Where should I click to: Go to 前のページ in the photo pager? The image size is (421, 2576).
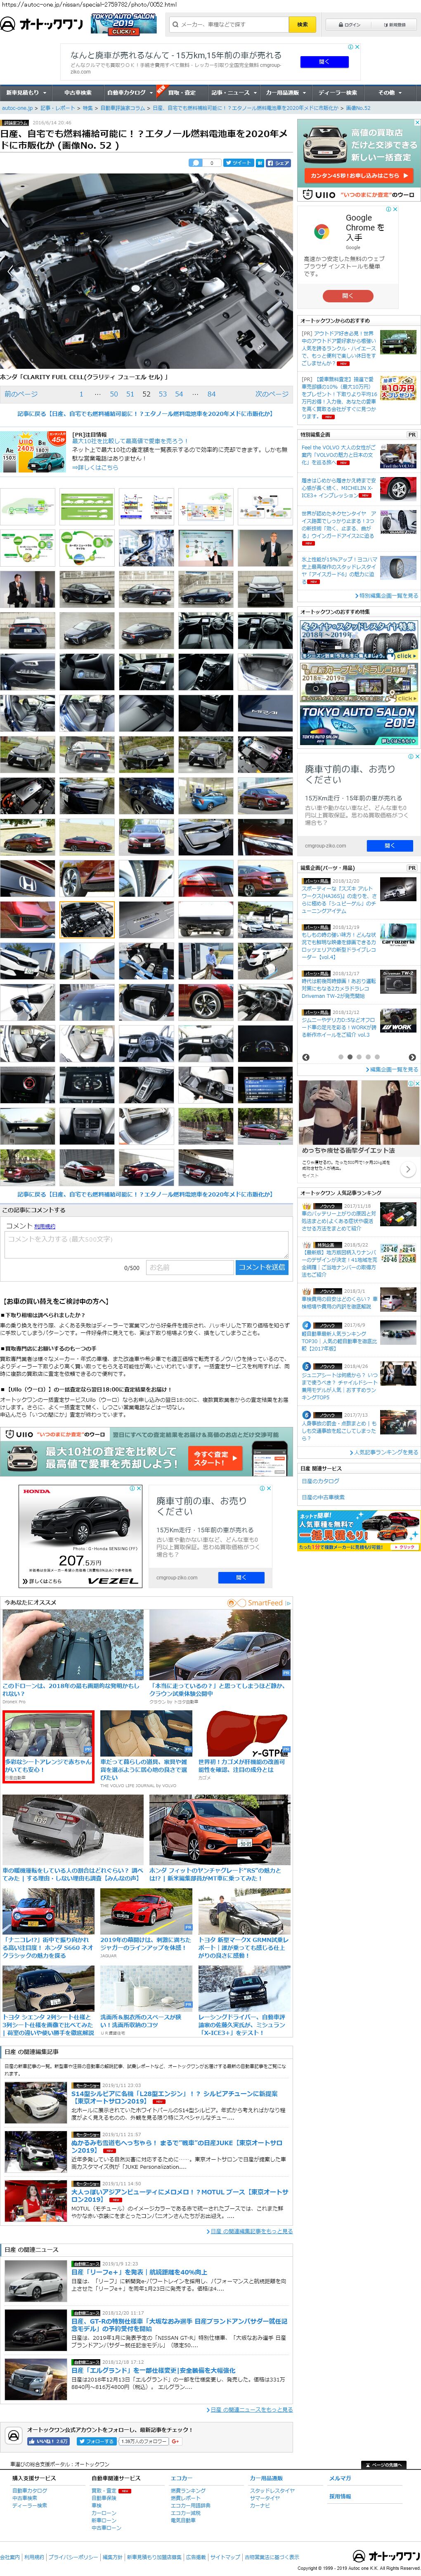(x=21, y=394)
